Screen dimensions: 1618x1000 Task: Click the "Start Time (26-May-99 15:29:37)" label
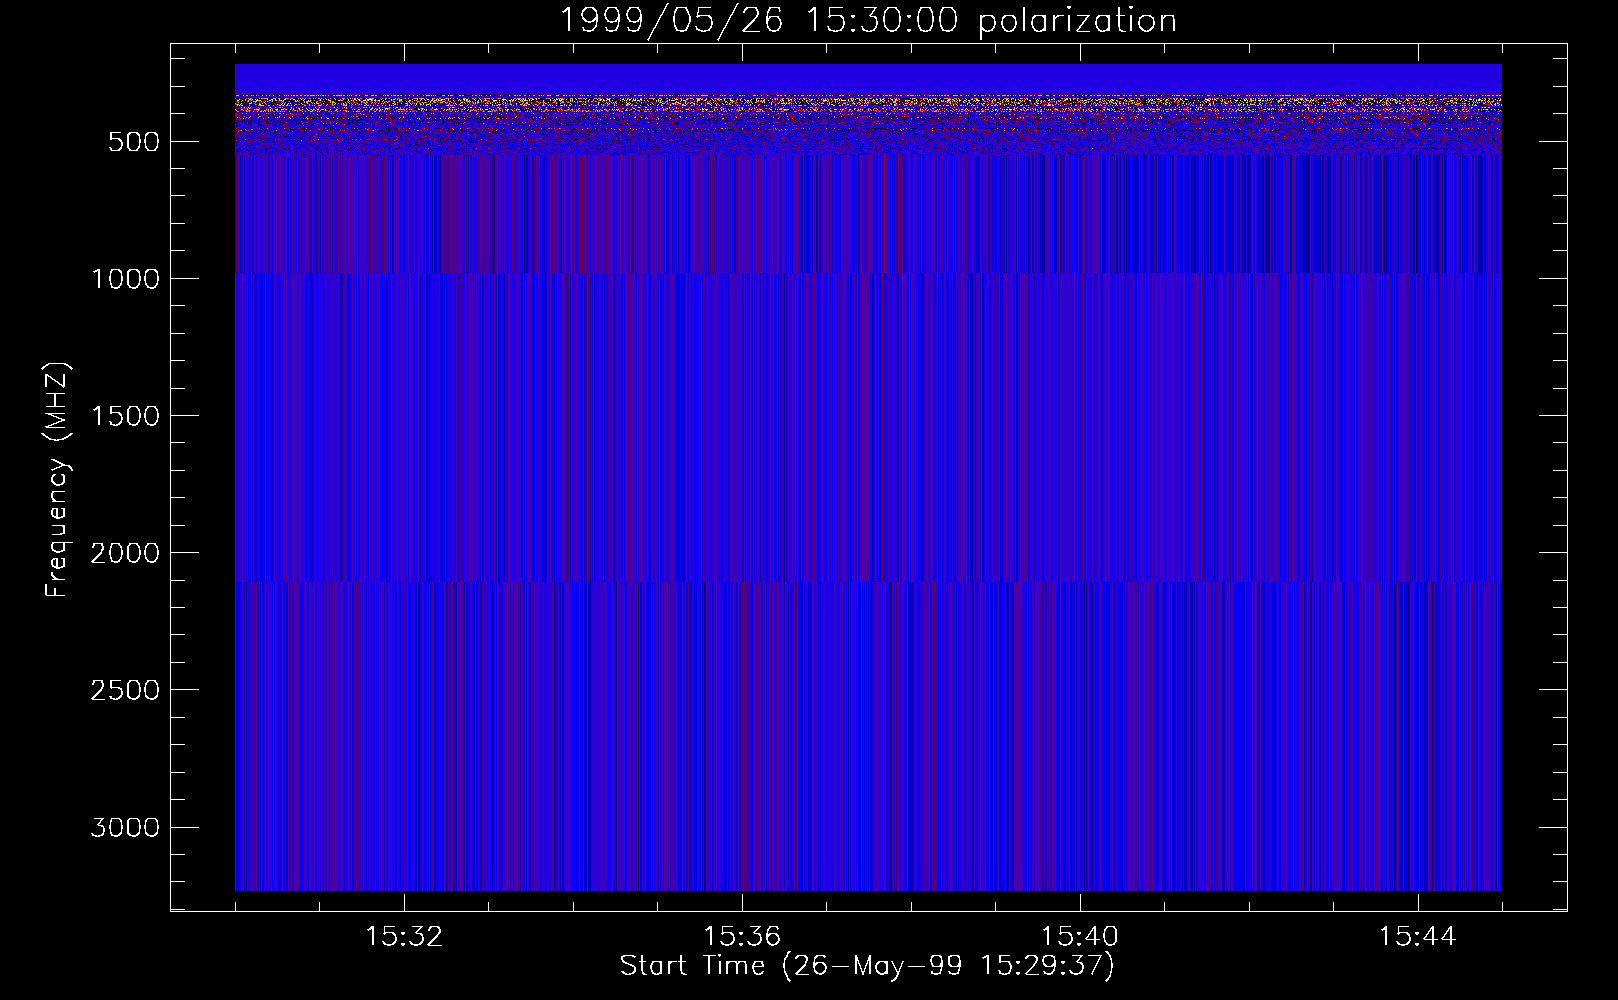(867, 966)
